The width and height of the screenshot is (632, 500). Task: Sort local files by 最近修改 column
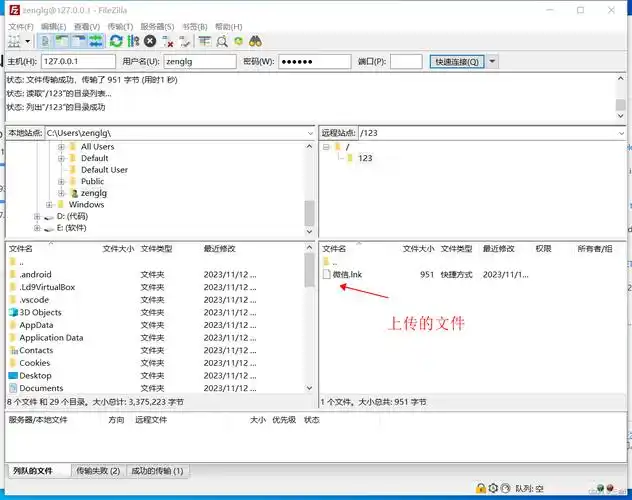click(220, 248)
